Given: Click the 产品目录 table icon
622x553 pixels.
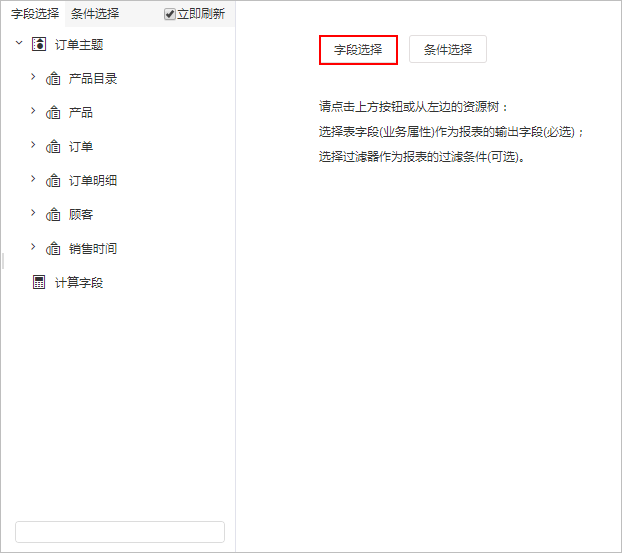Looking at the screenshot, I should tap(53, 79).
